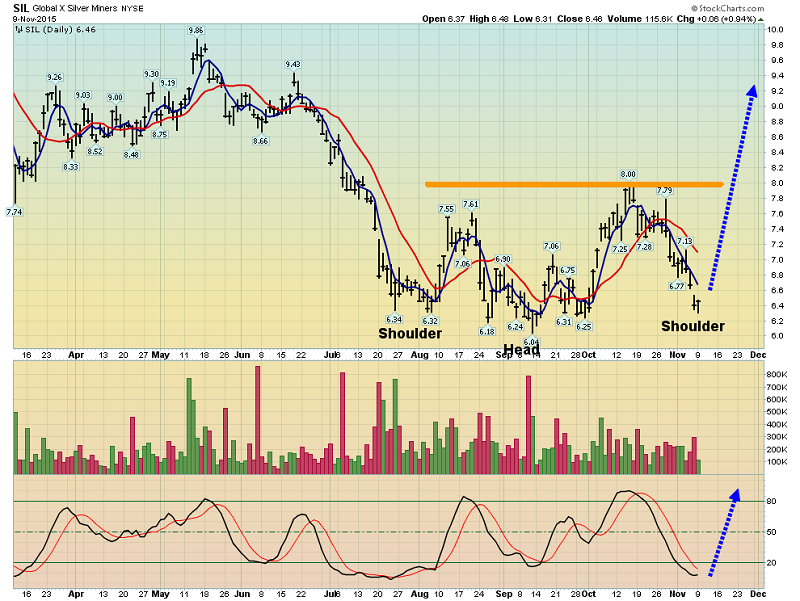The height and width of the screenshot is (601, 800).
Task: Click the 8.66 price label
Action: (x=261, y=141)
